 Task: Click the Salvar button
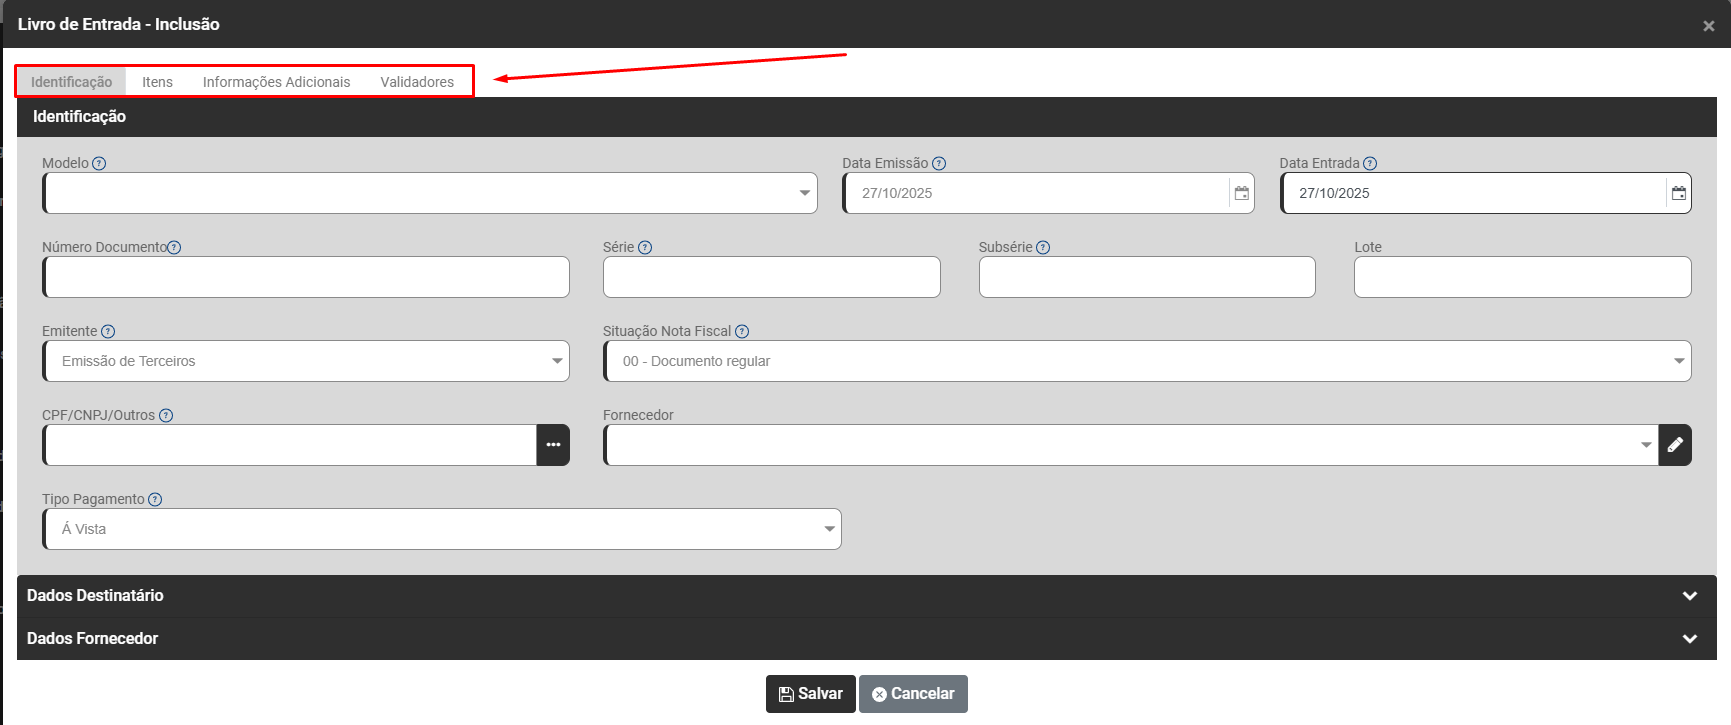(811, 694)
